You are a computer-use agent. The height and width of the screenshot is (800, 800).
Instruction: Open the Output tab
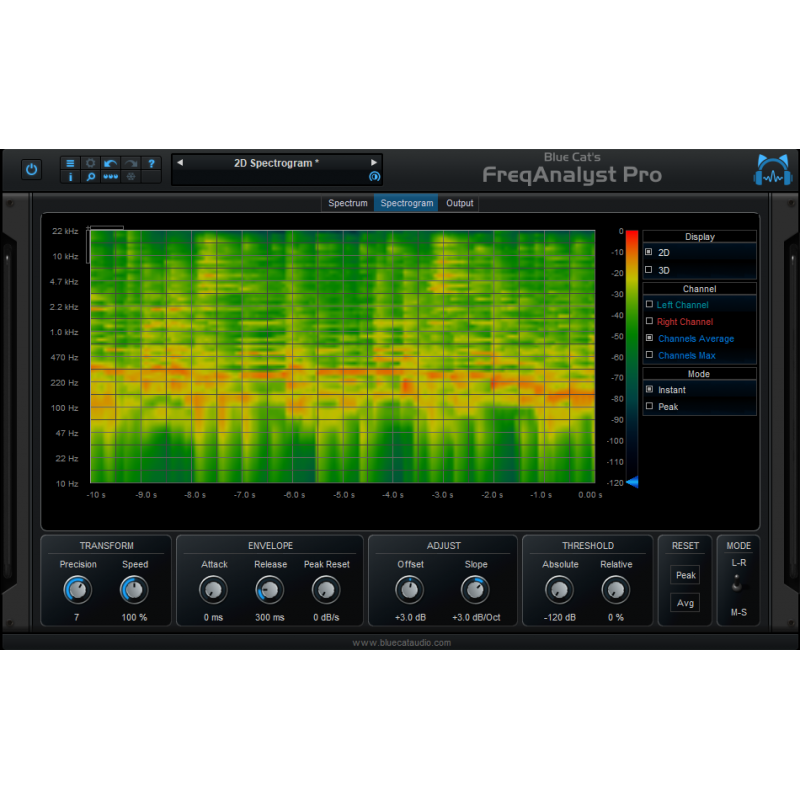(459, 202)
